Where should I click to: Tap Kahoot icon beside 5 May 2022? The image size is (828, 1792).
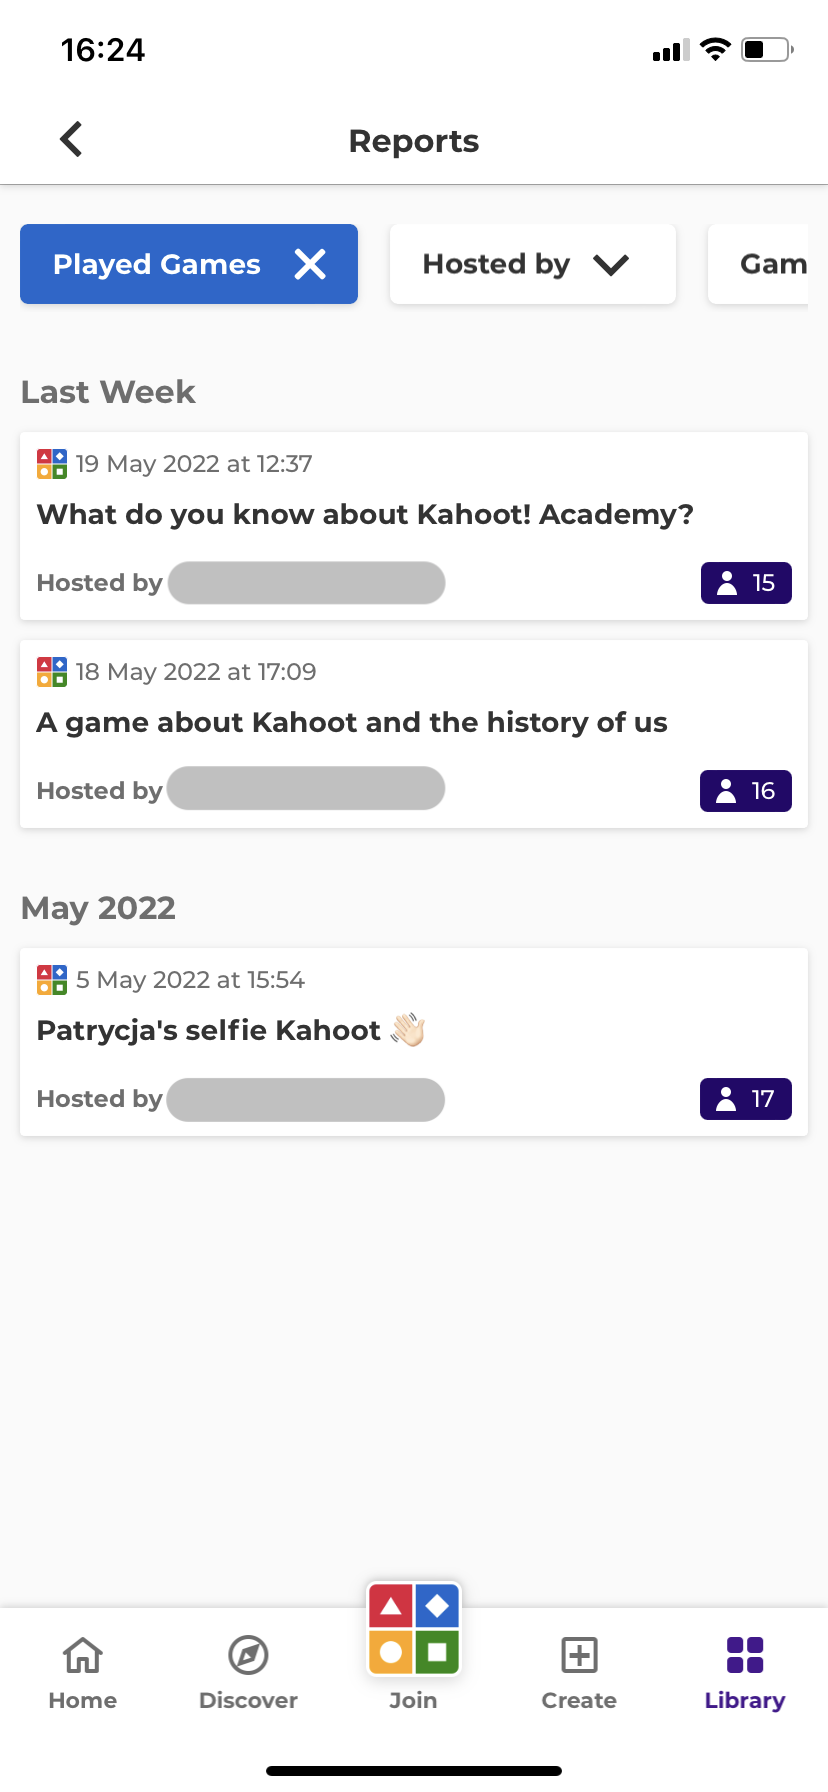52,980
